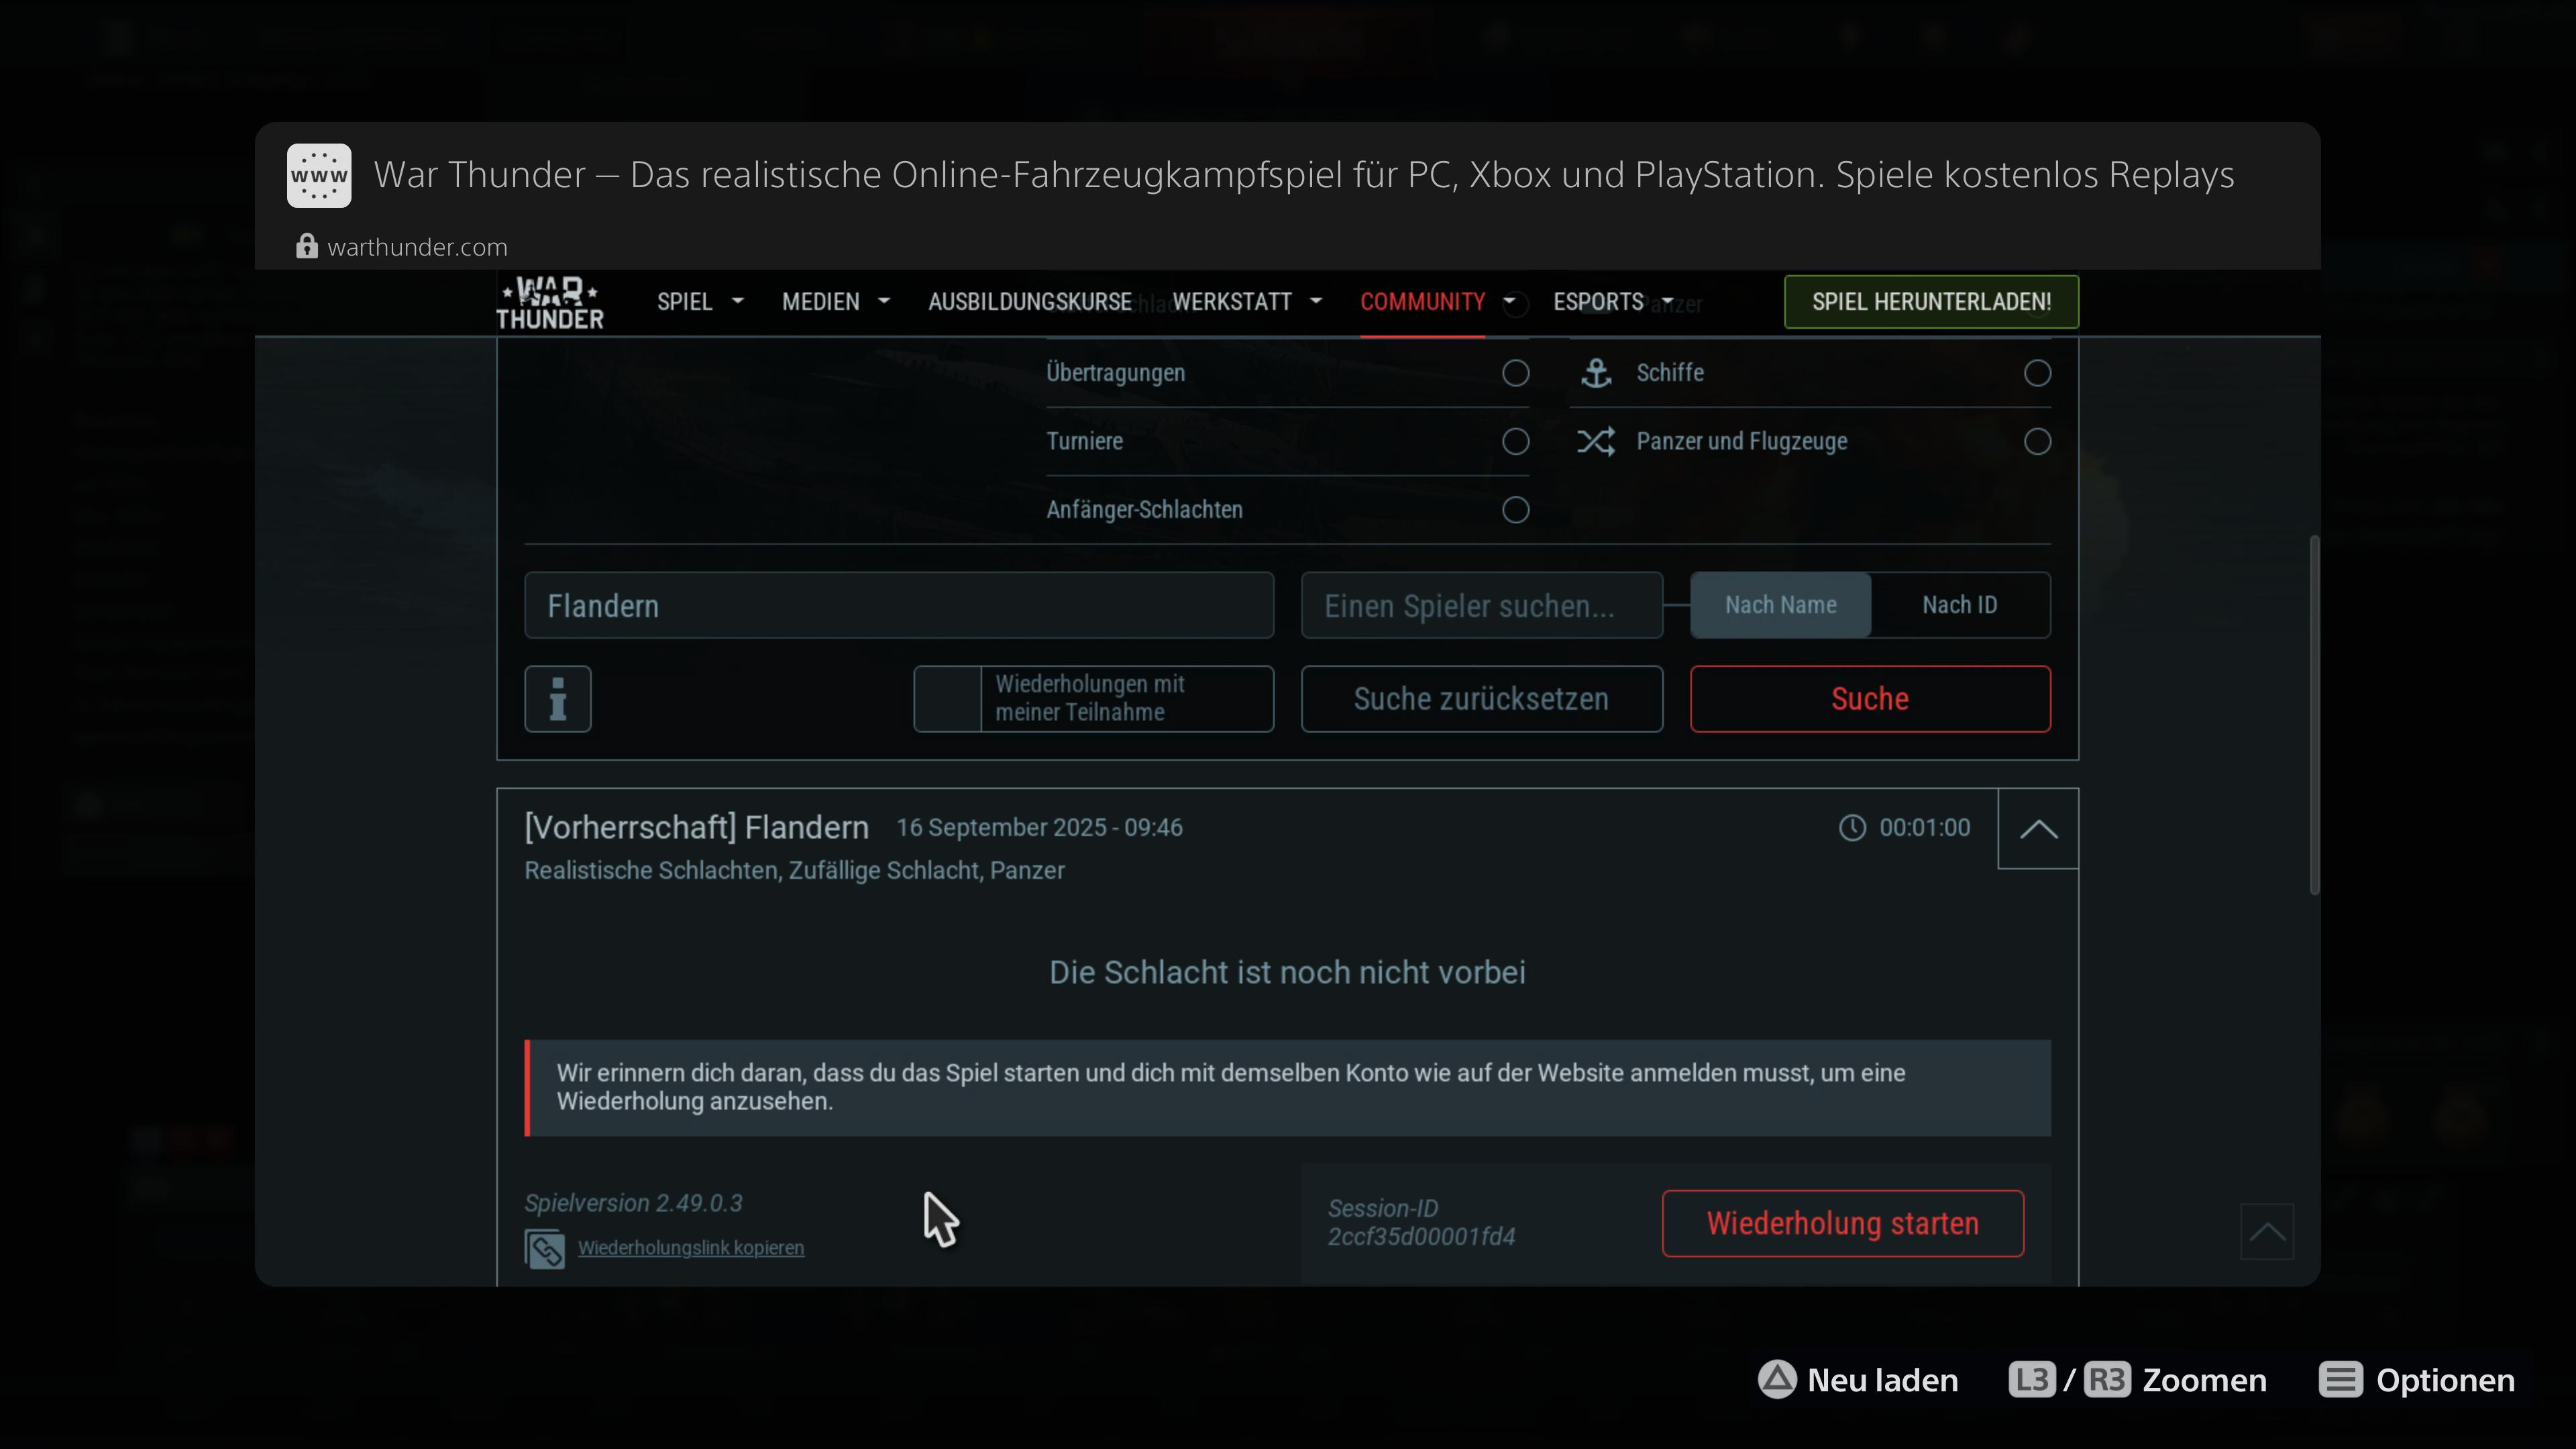Select the Turniere radio button
The width and height of the screenshot is (2576, 1449).
[1515, 441]
